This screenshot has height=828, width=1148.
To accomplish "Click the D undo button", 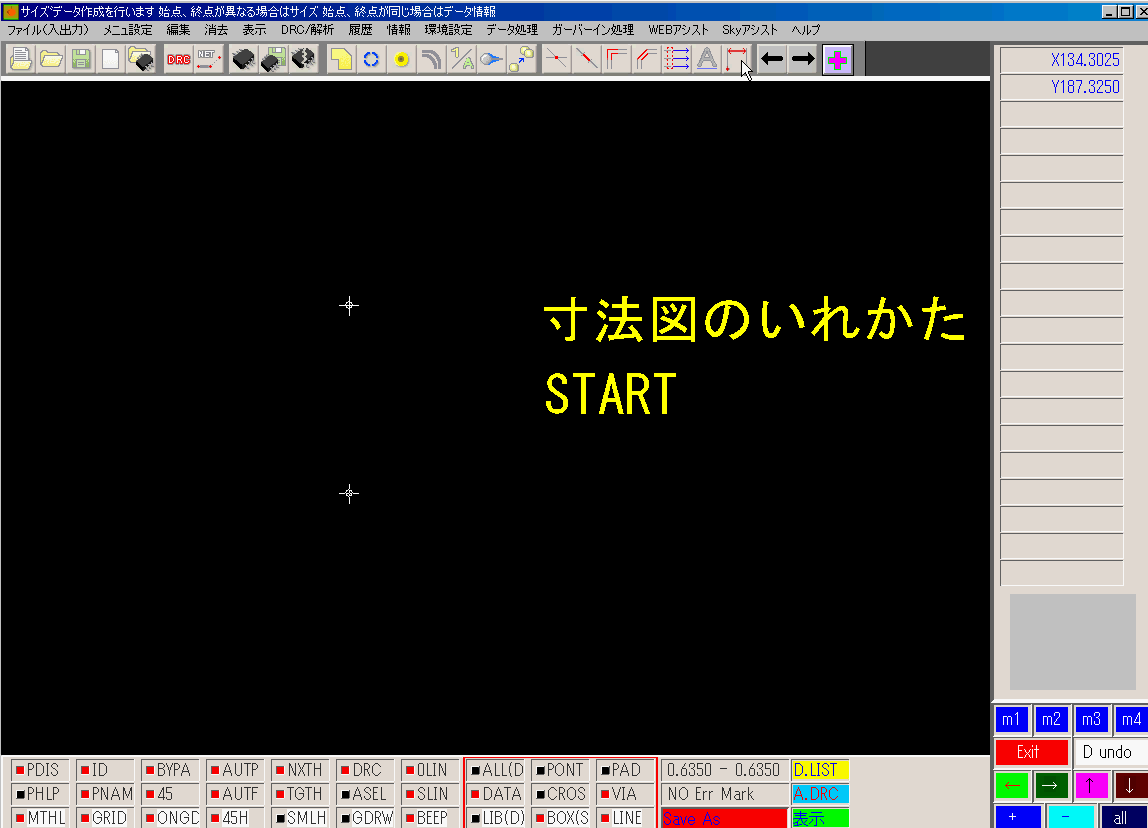I will (1108, 752).
